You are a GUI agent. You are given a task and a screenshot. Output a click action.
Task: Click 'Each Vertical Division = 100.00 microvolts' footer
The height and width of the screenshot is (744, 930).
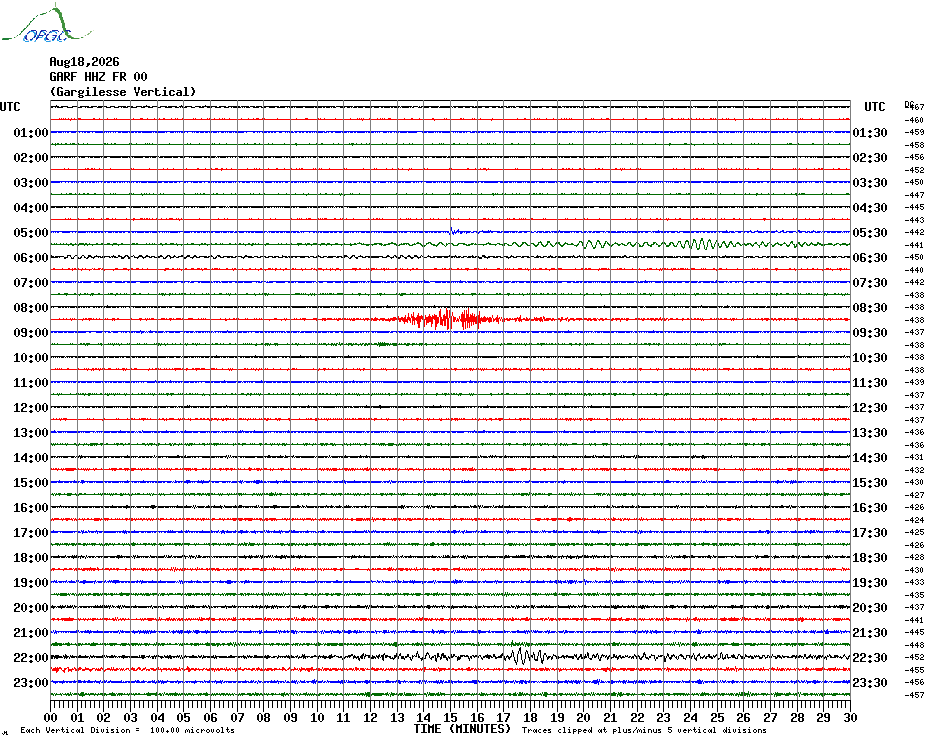coord(128,730)
